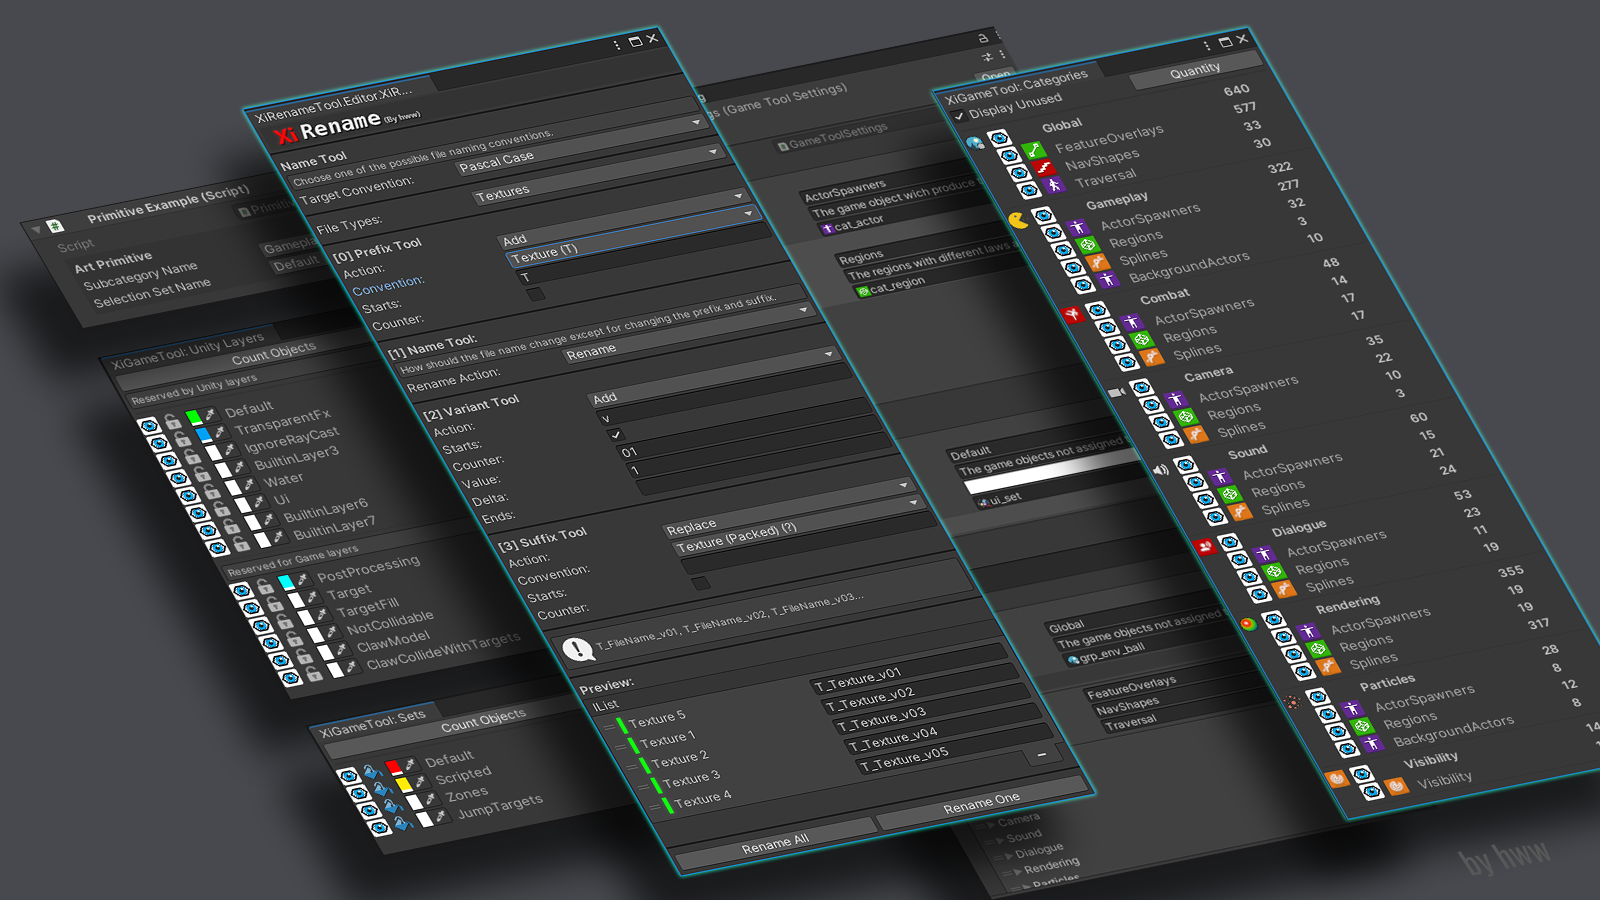
Task: Toggle Display Unused checkbox in Categories
Action: tap(959, 116)
